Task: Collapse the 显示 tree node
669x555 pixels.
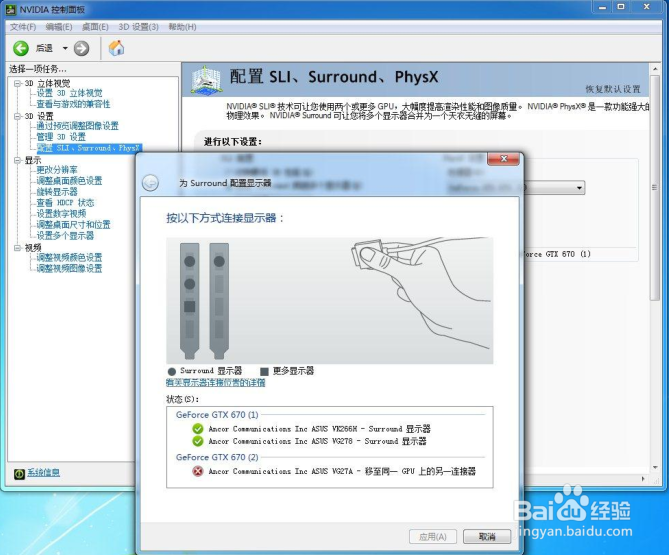Action: (17, 160)
